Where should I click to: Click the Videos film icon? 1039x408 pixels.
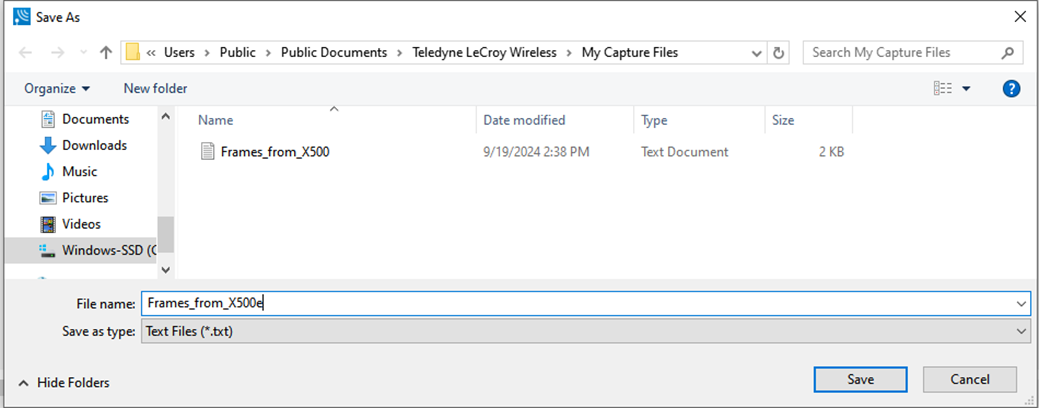pos(48,224)
